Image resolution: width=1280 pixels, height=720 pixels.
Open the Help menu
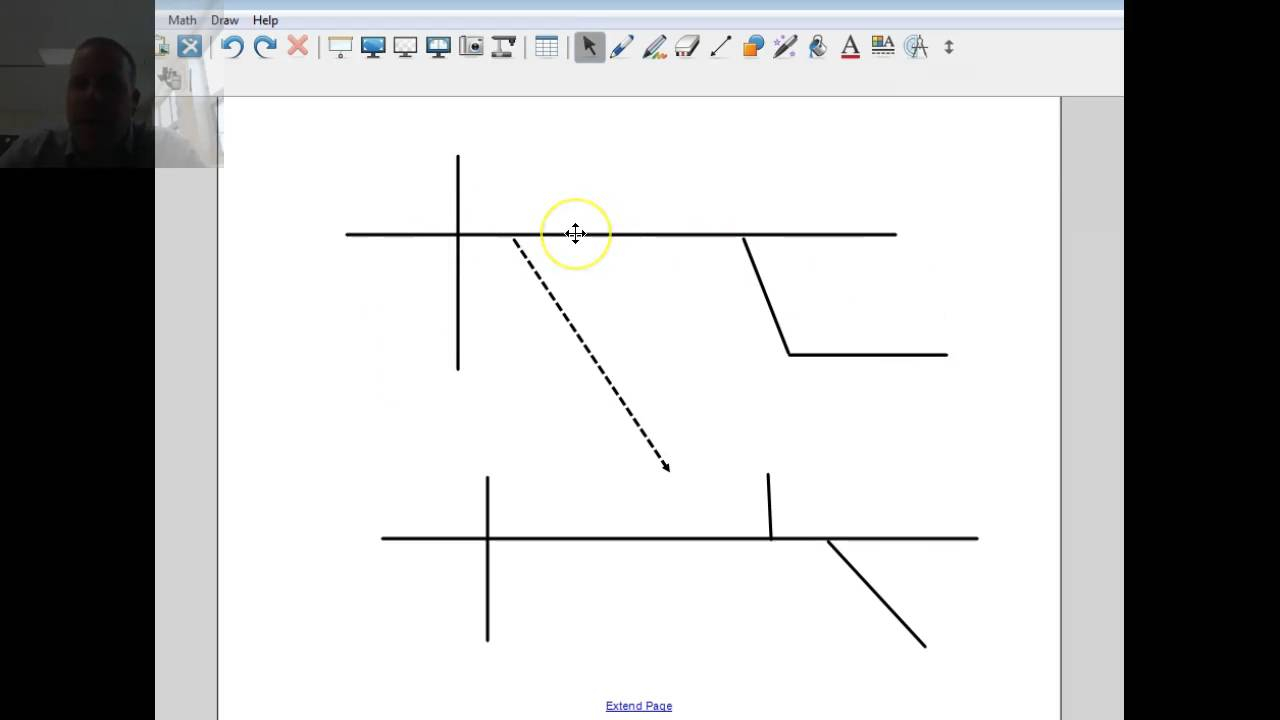click(x=265, y=20)
